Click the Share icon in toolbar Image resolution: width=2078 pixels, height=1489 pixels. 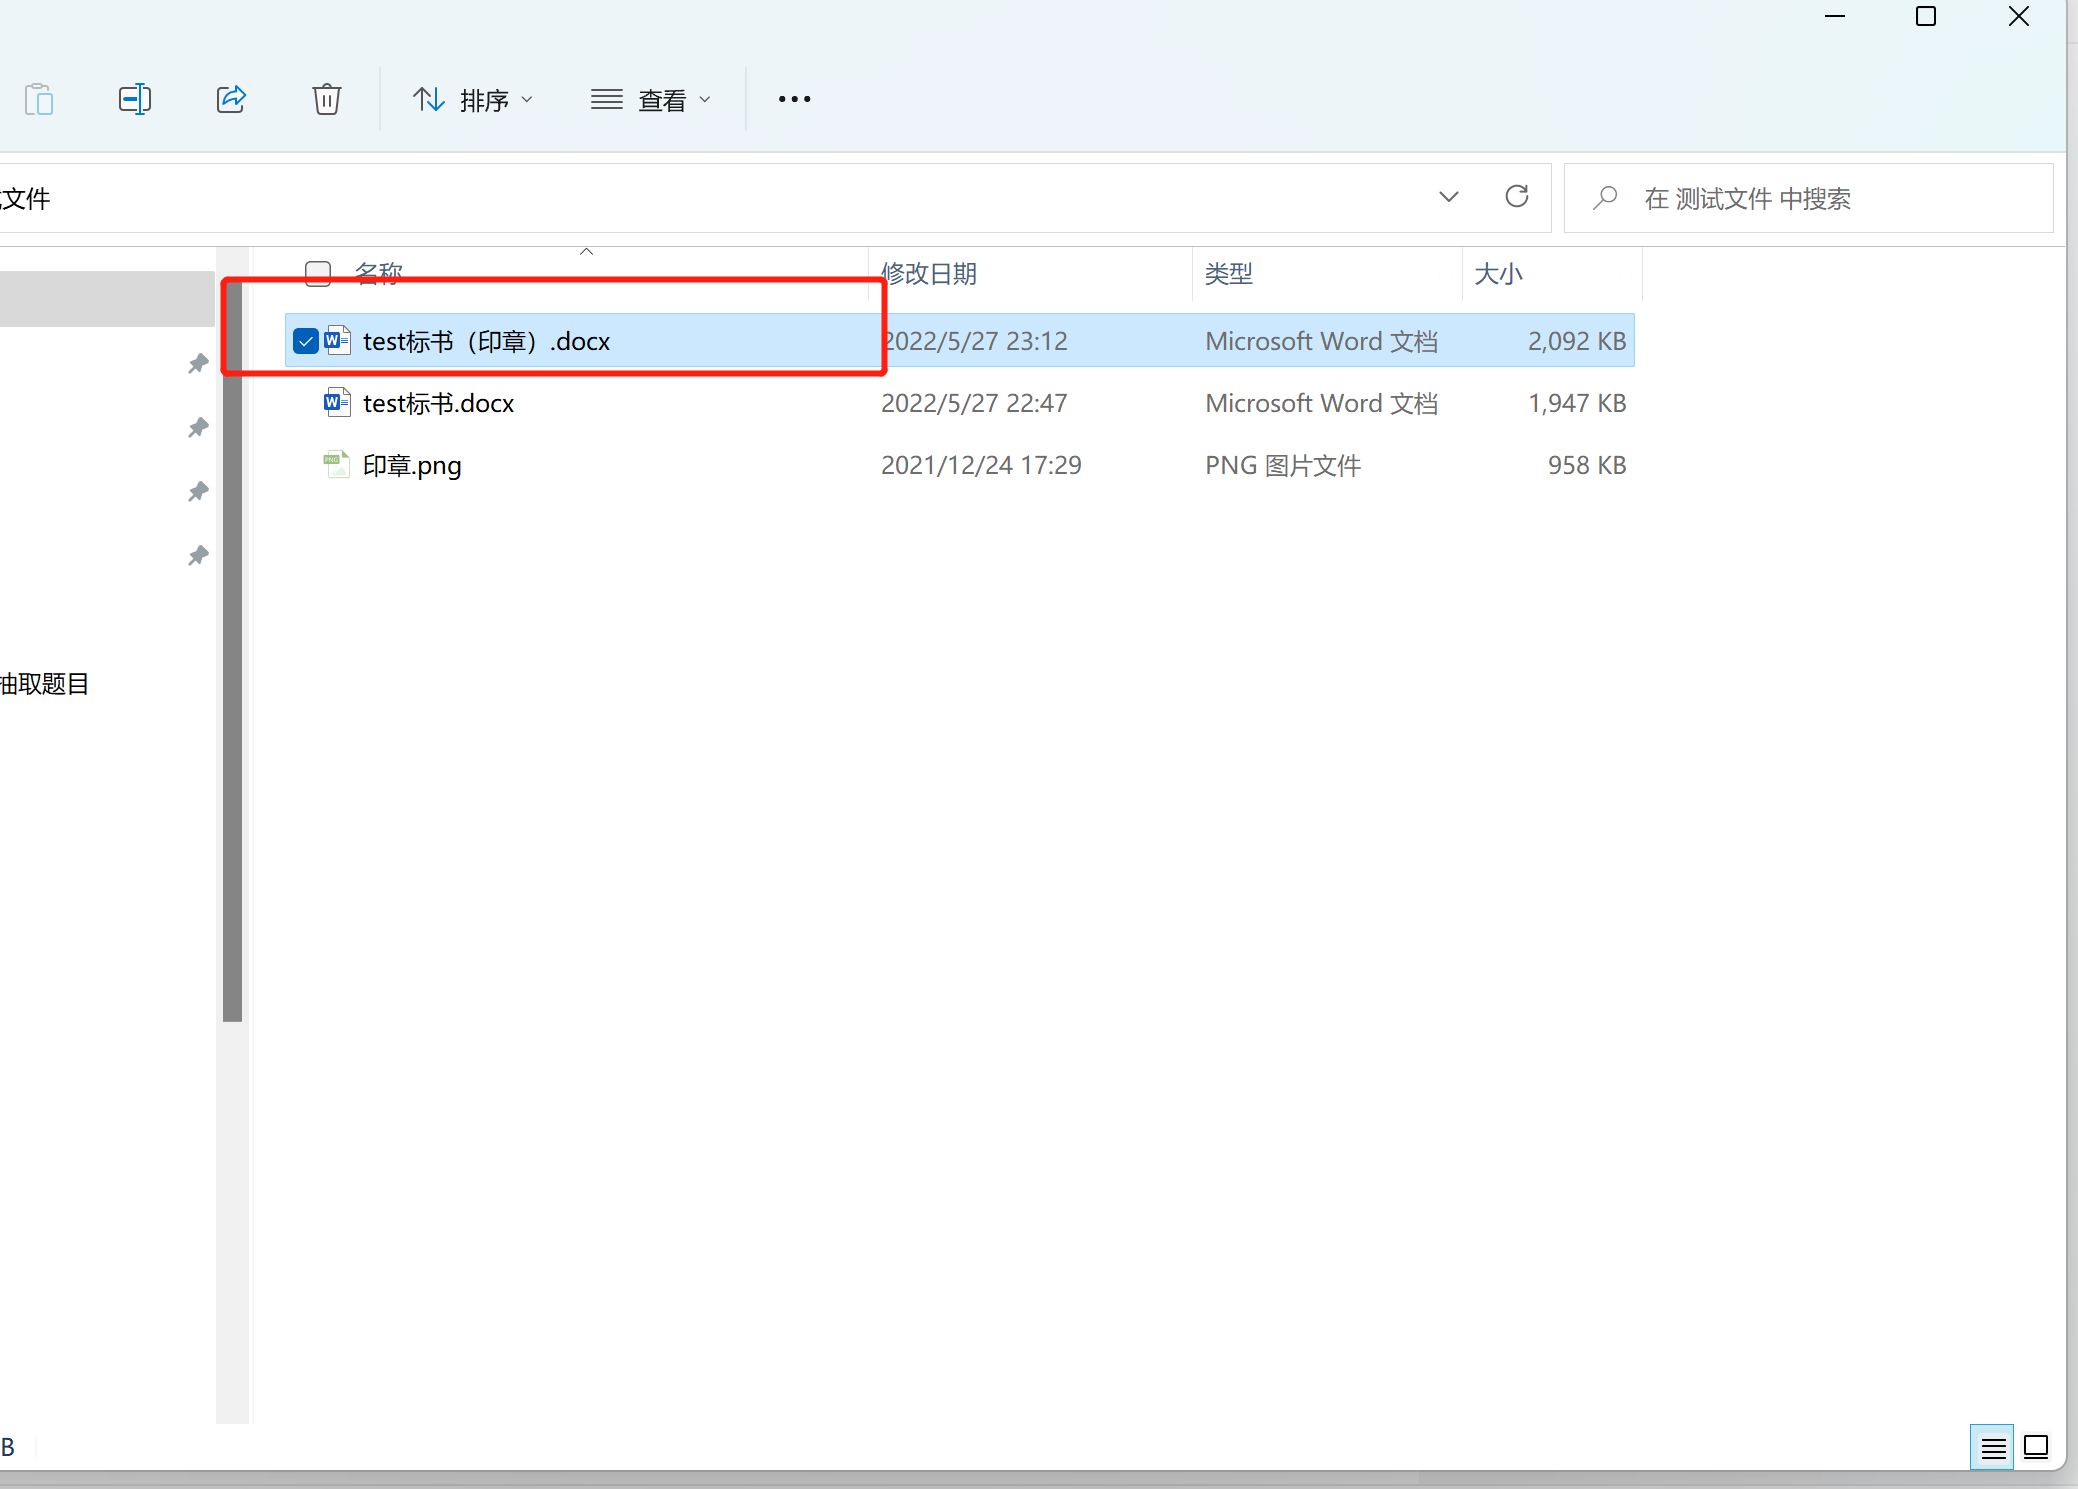point(231,99)
